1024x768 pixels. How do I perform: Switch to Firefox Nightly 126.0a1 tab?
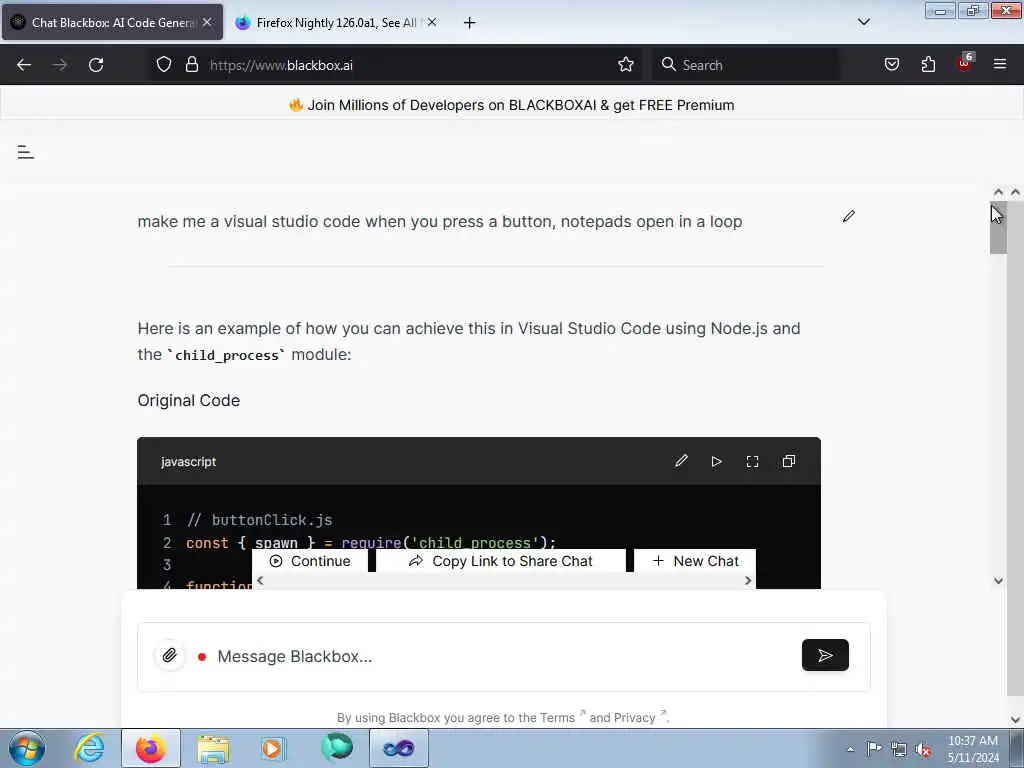pyautogui.click(x=336, y=22)
